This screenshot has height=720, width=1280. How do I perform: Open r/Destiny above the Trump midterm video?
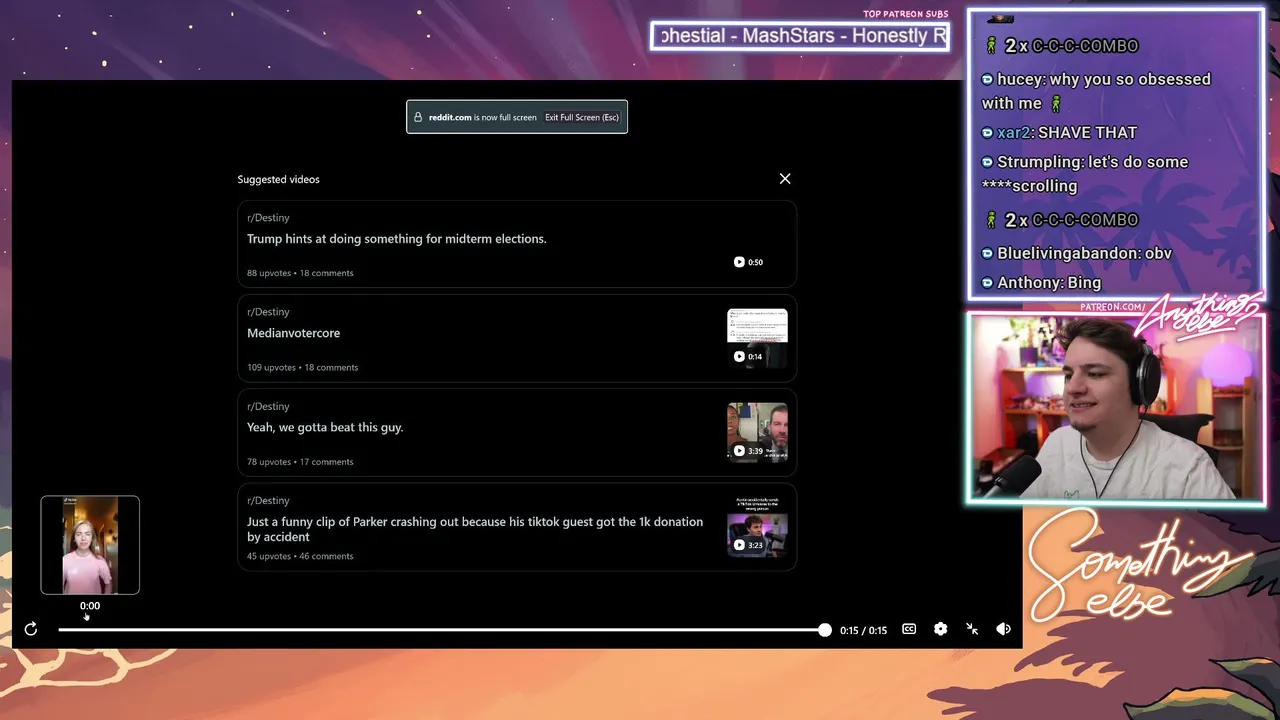268,218
